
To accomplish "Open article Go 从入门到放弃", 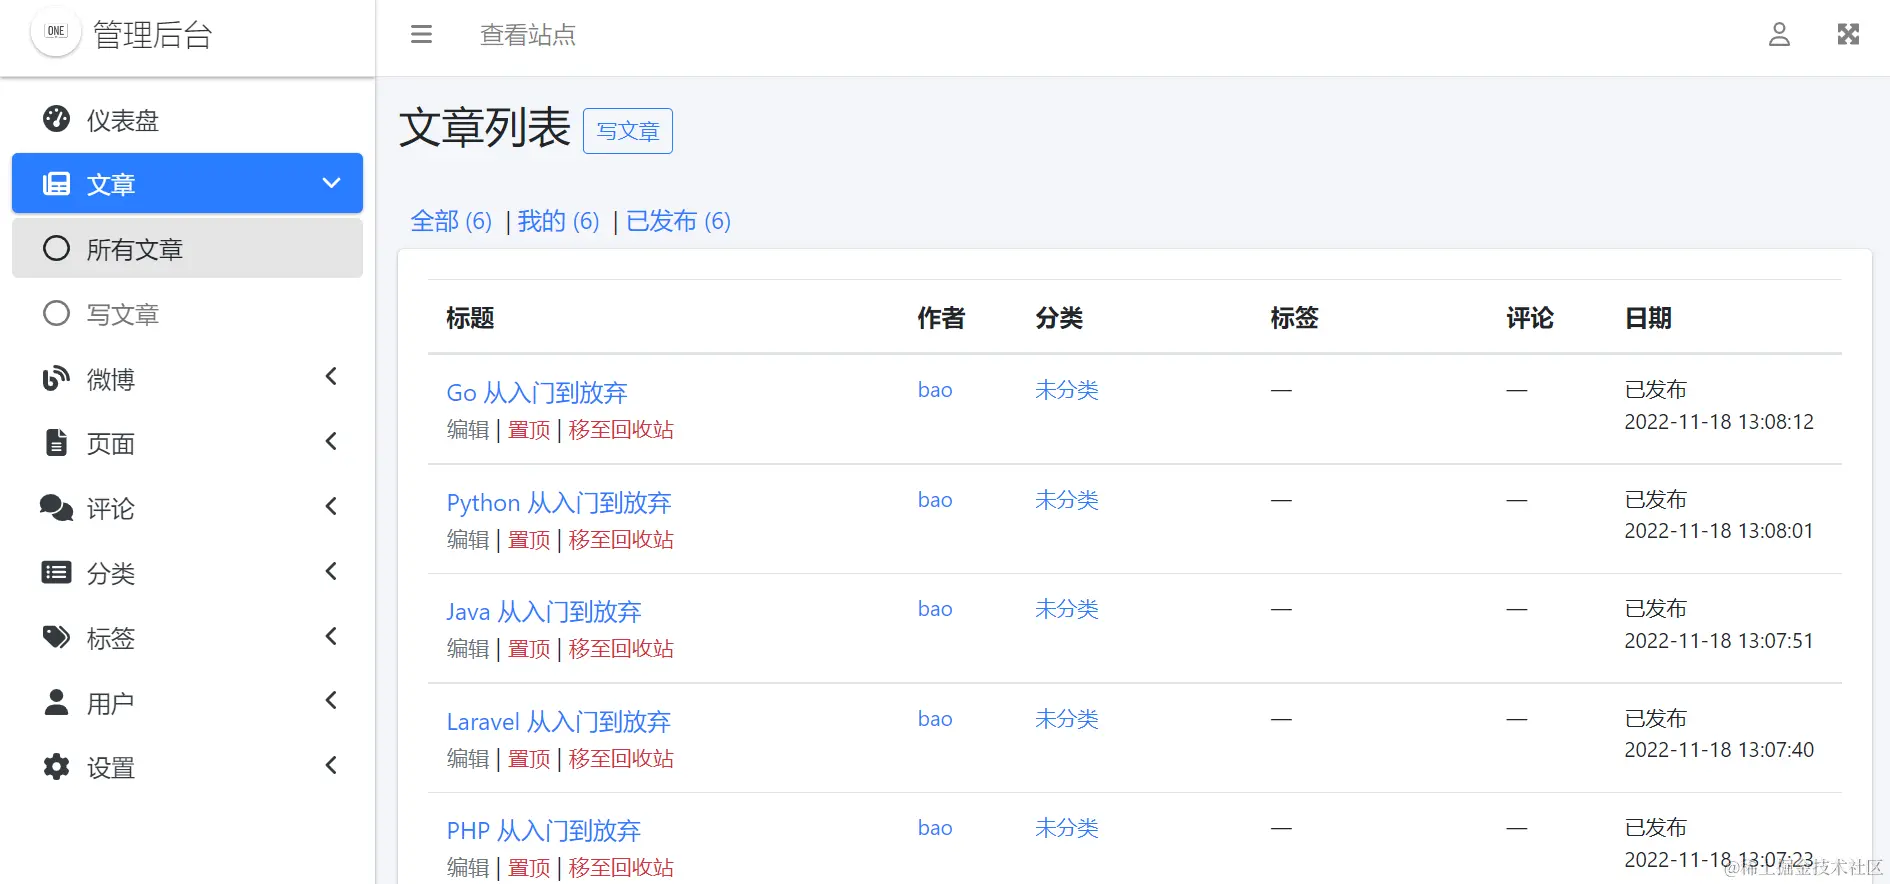I will click(537, 393).
